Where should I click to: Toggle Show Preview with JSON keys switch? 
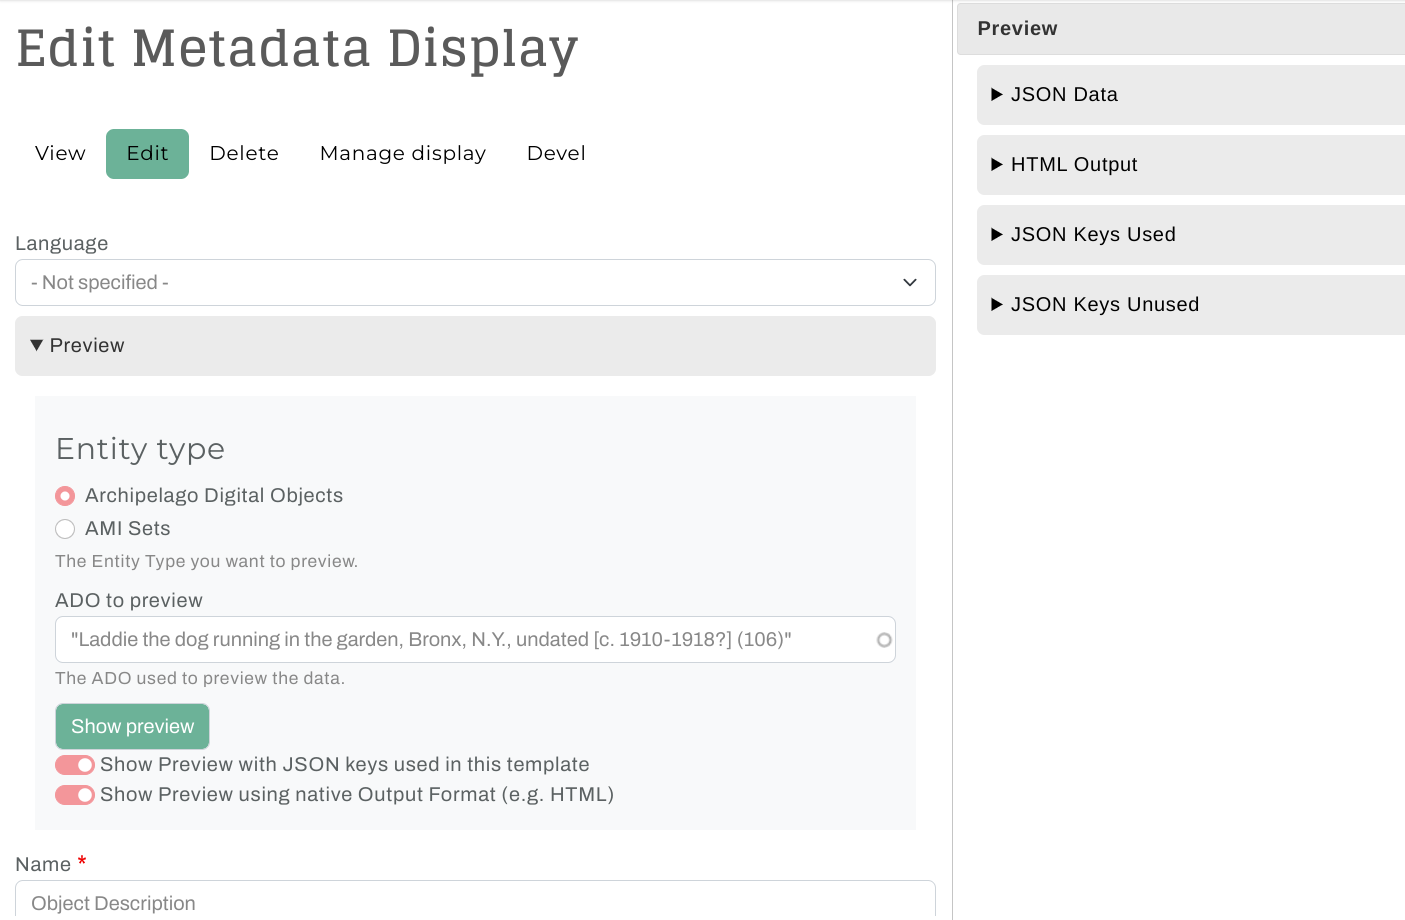(x=75, y=765)
